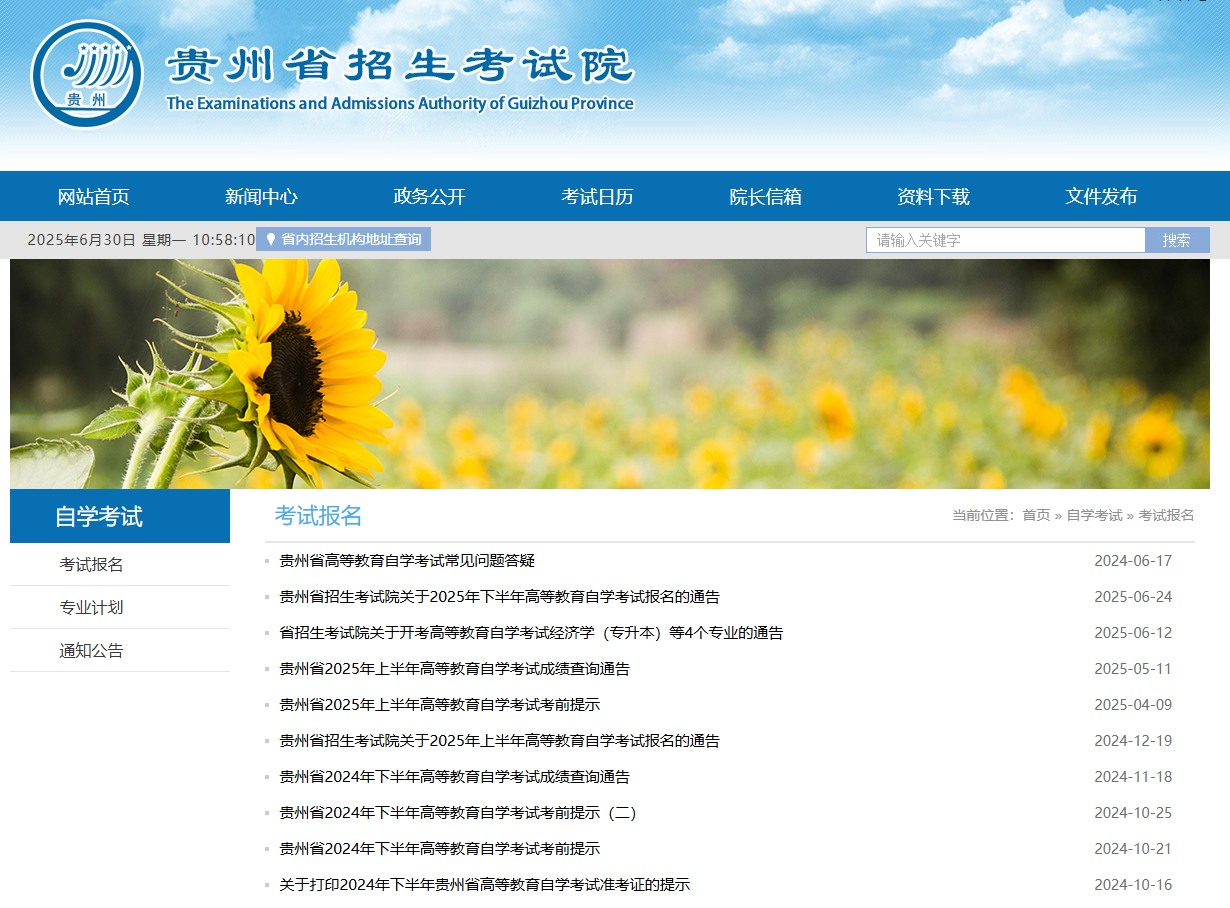Click the sunflower banner image
This screenshot has height=908, width=1230.
(610, 374)
